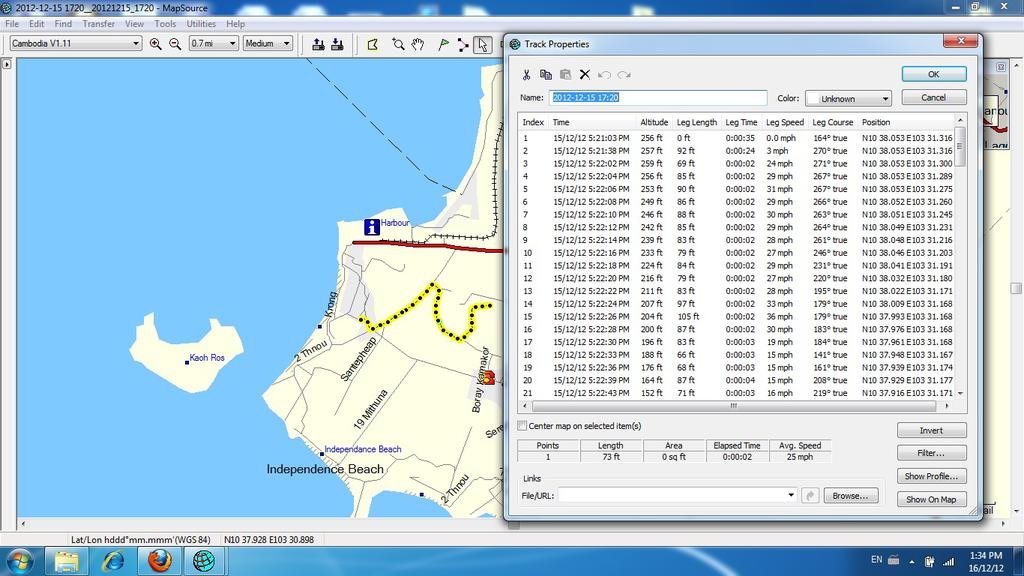1024x576 pixels.
Task: Click Copy icon in Track Properties
Action: click(546, 74)
